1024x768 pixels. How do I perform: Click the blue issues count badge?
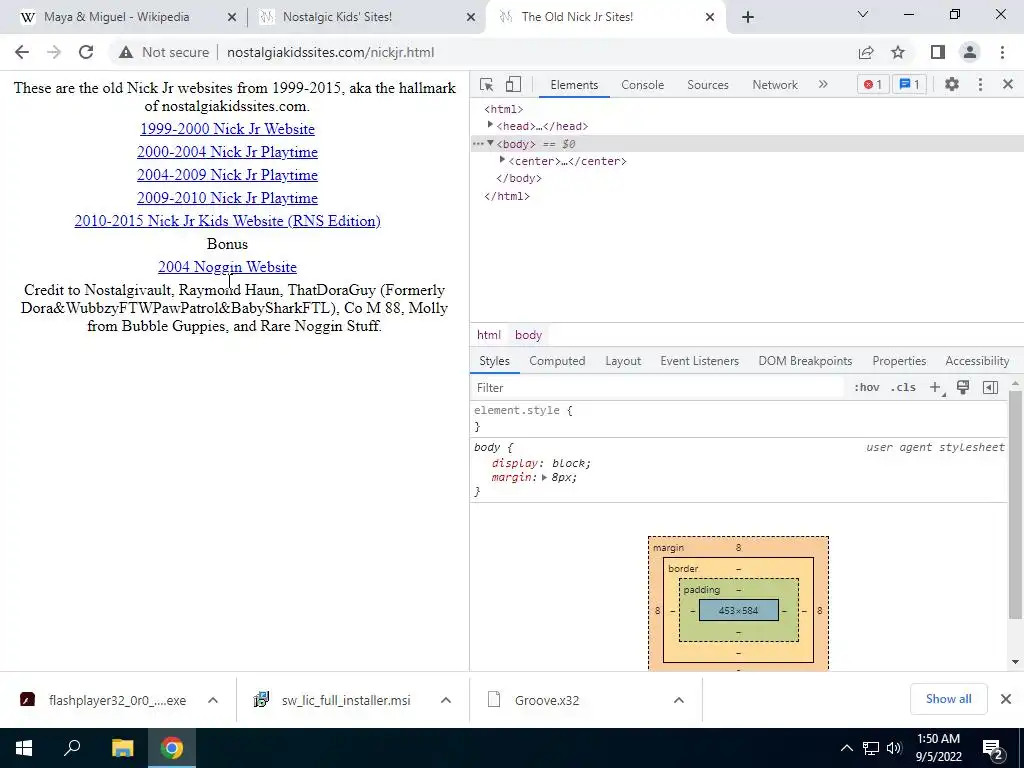(909, 84)
